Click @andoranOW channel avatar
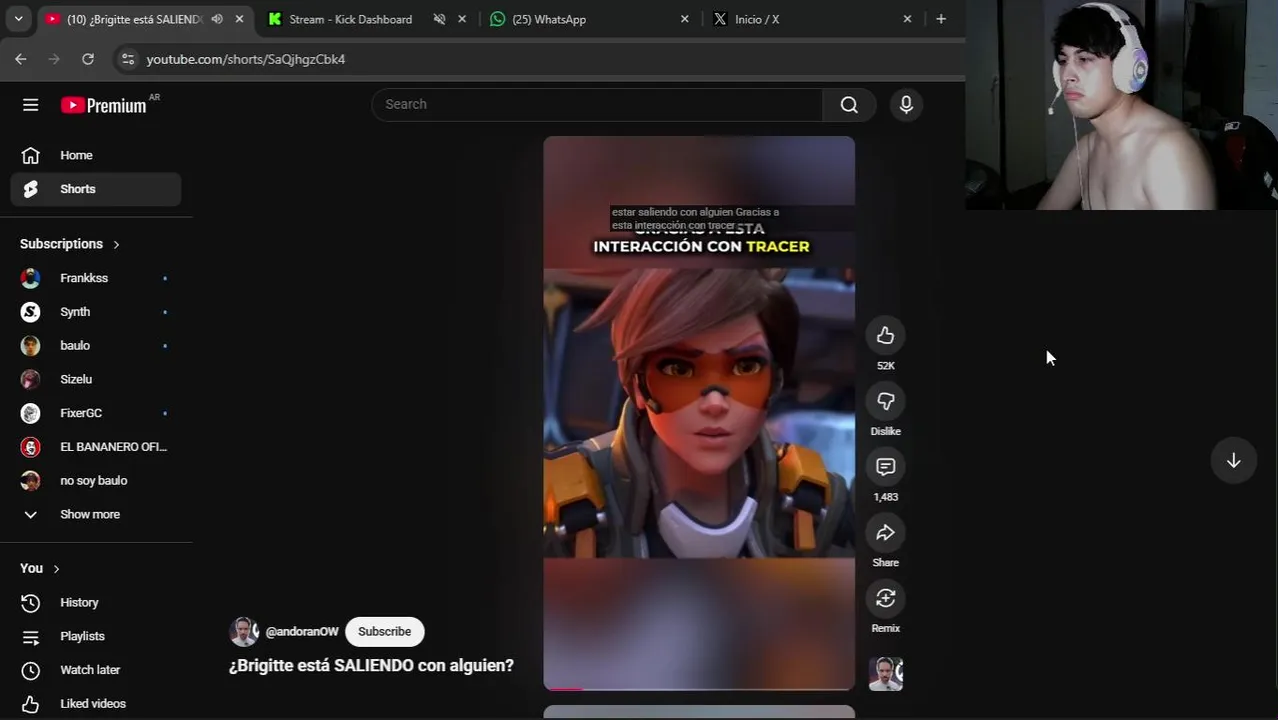This screenshot has width=1278, height=720. tap(244, 632)
